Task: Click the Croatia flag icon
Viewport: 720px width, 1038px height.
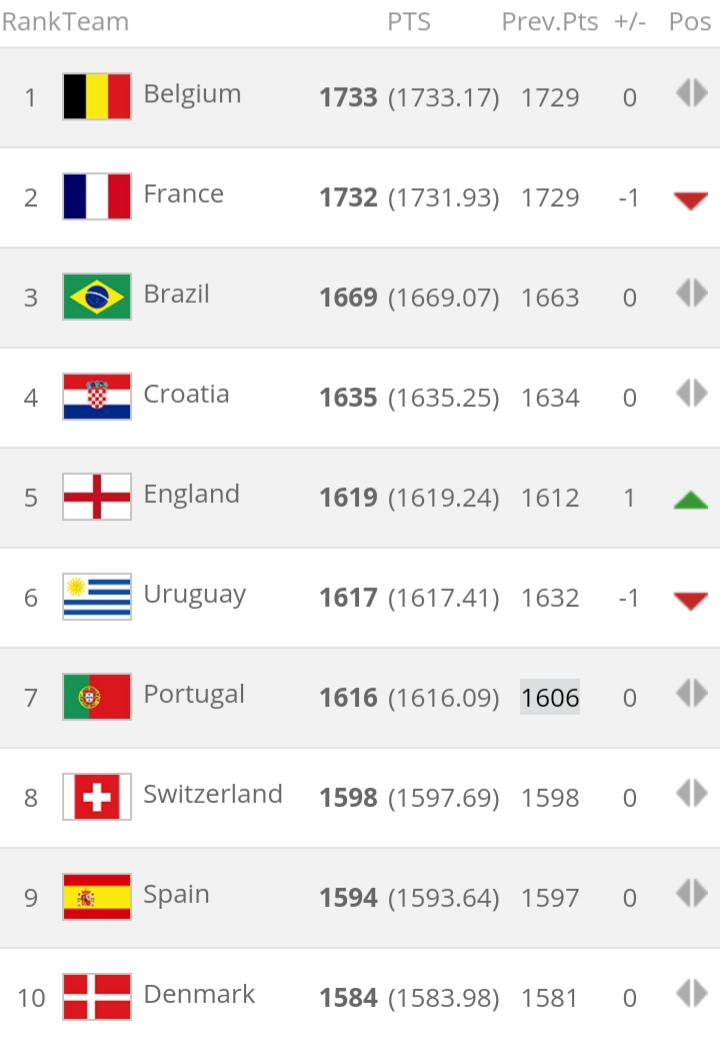Action: pos(97,397)
